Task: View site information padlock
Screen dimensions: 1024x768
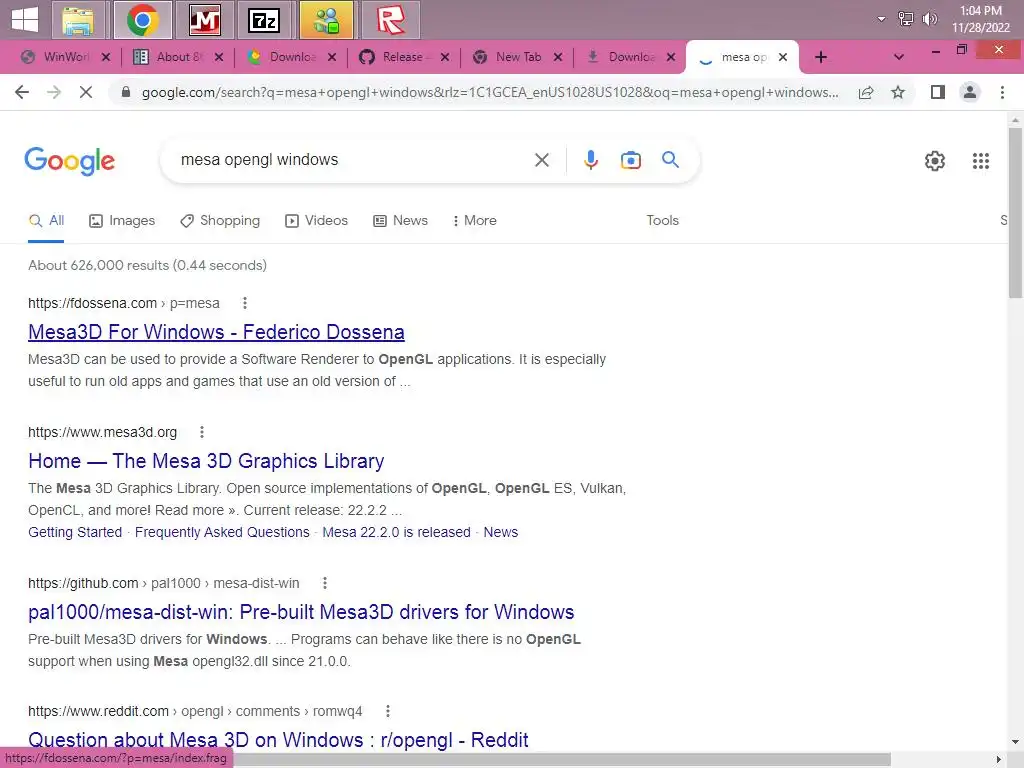Action: (x=125, y=92)
